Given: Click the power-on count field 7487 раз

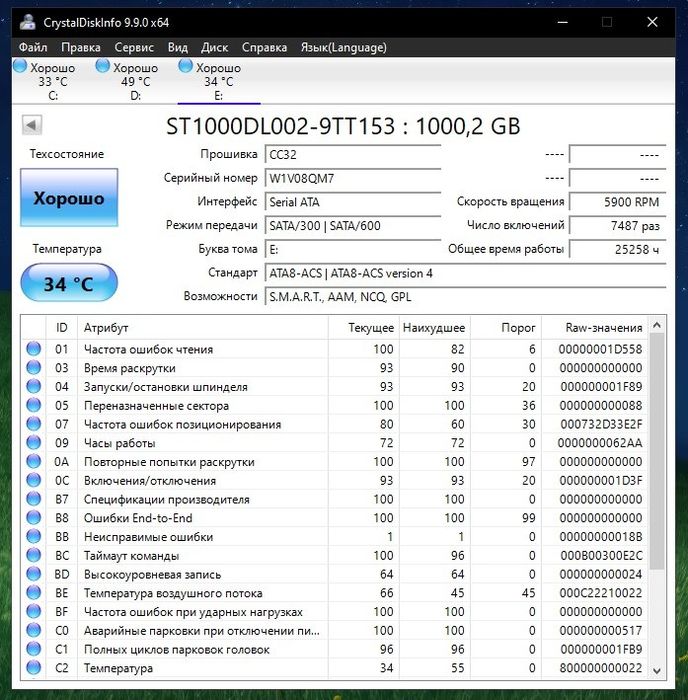Looking at the screenshot, I should (x=617, y=225).
